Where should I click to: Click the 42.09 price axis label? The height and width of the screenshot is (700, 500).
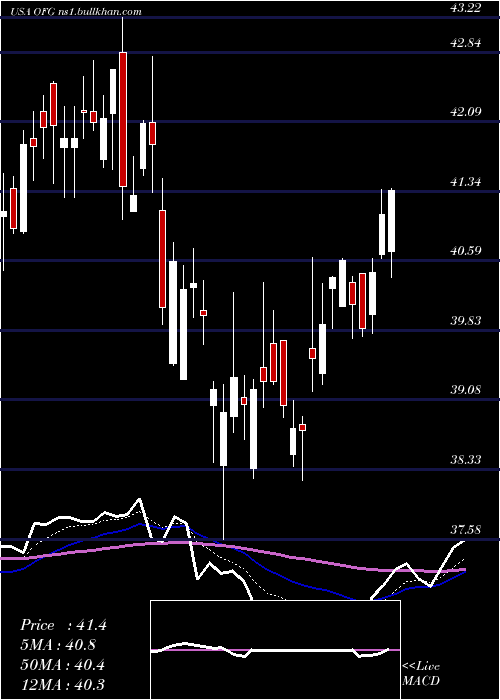[466, 112]
